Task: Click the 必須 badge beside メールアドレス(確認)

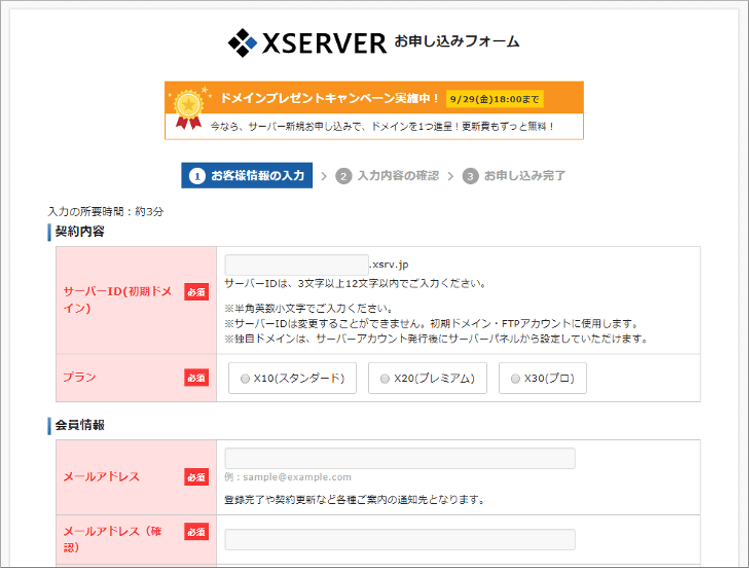Action: pyautogui.click(x=196, y=532)
